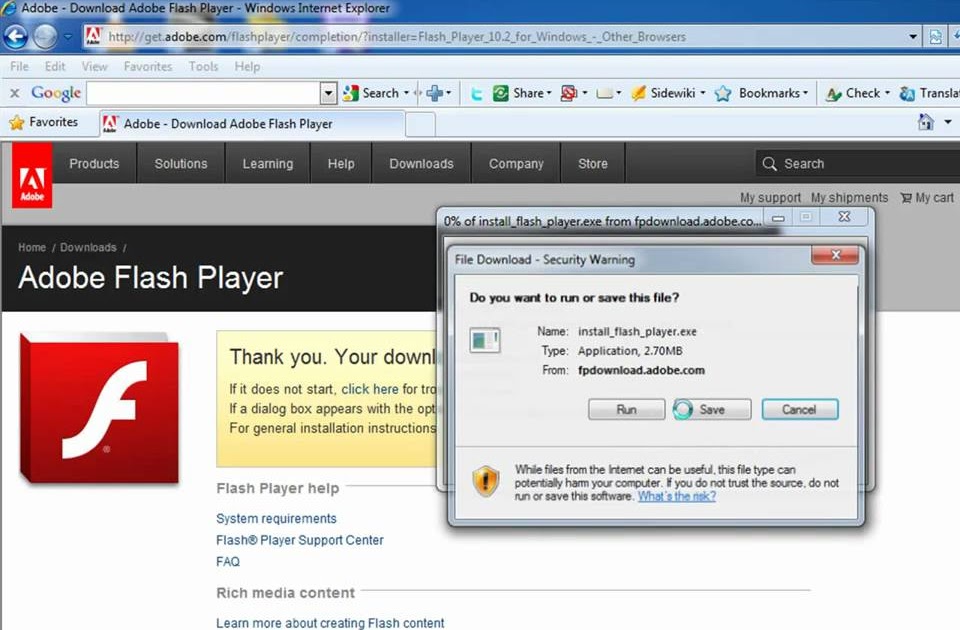Click Save in the Security Warning dialog

712,410
